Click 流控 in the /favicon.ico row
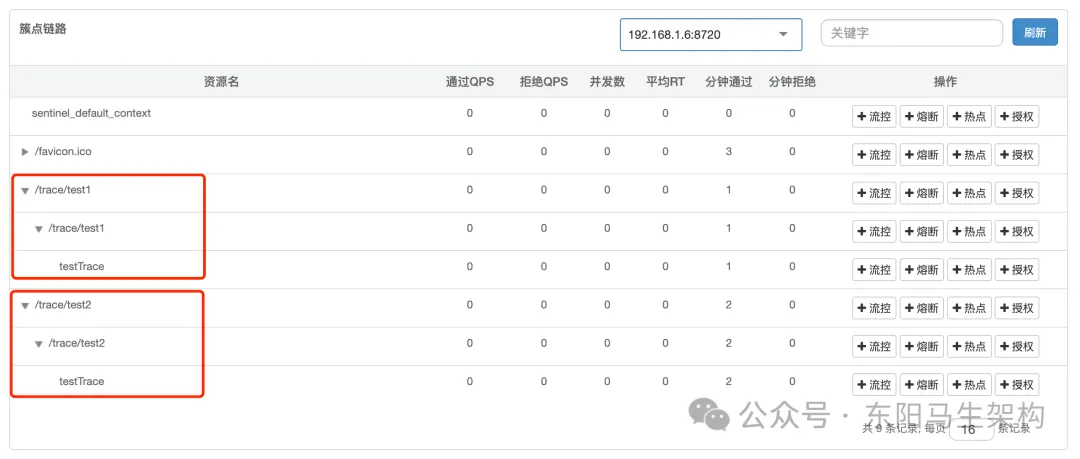 point(874,155)
